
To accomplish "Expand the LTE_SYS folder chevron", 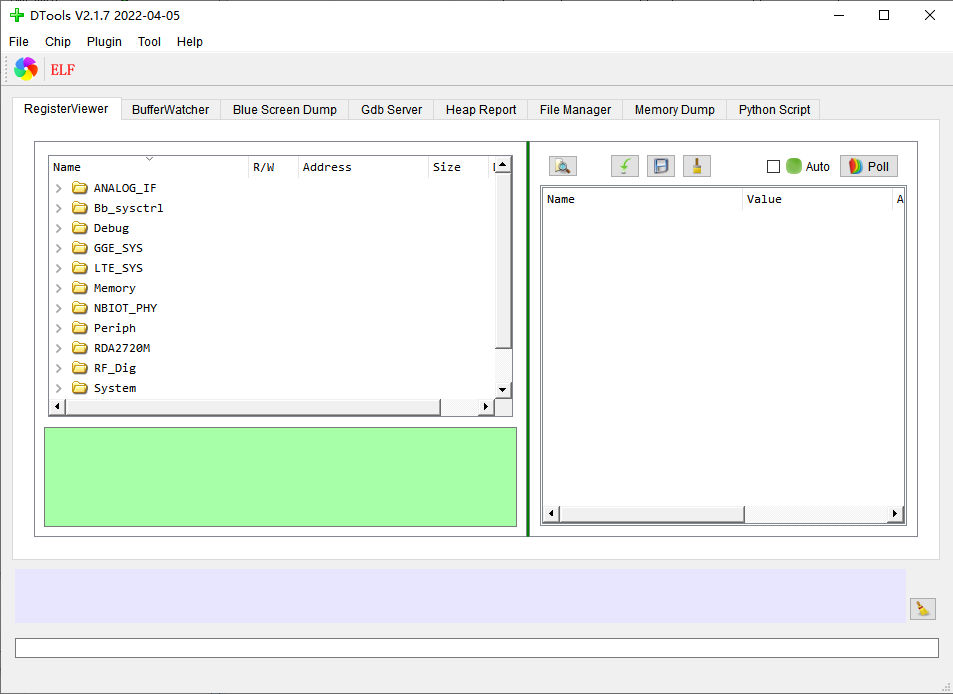I will click(59, 268).
